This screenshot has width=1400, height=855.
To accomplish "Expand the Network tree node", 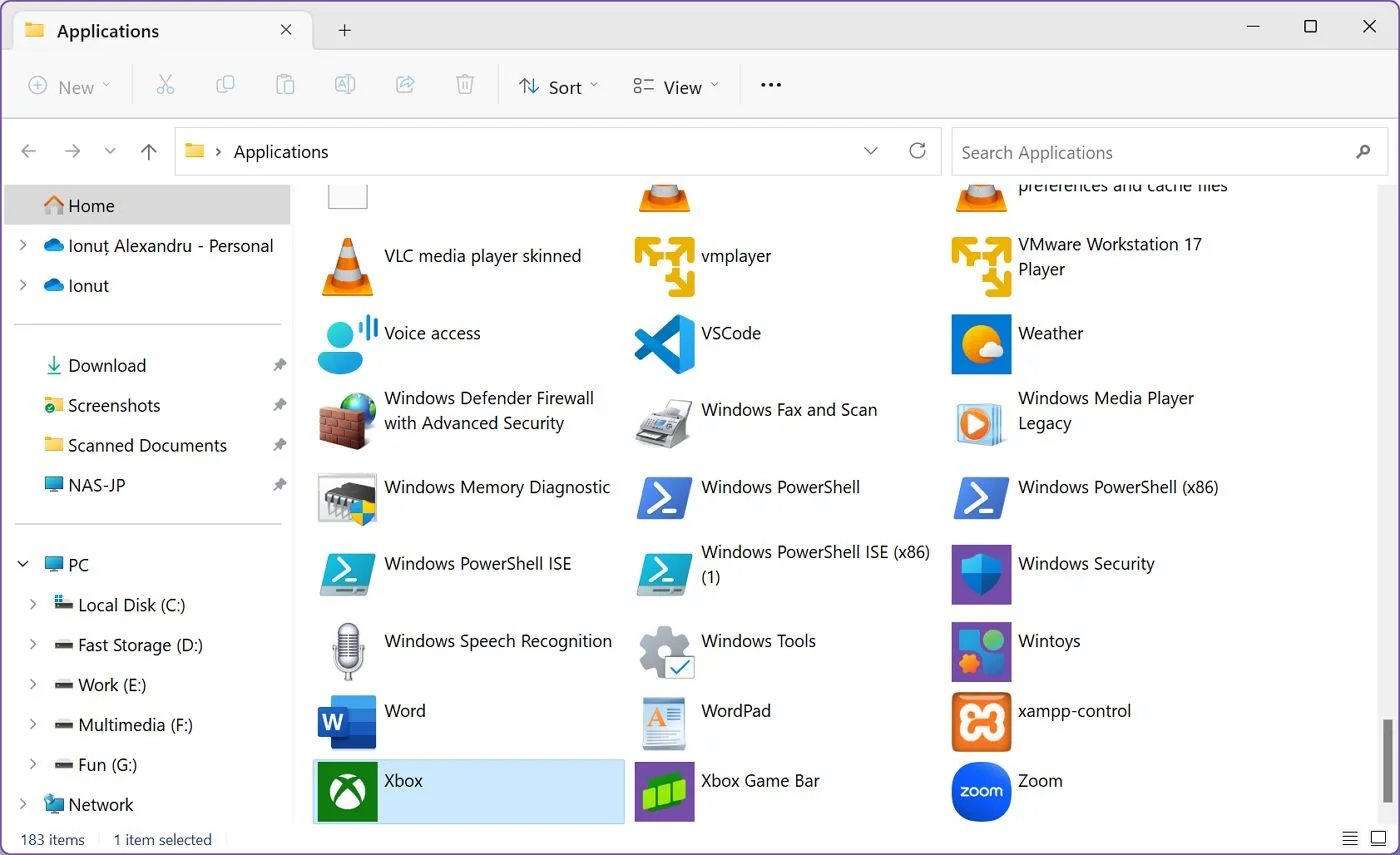I will (x=23, y=804).
